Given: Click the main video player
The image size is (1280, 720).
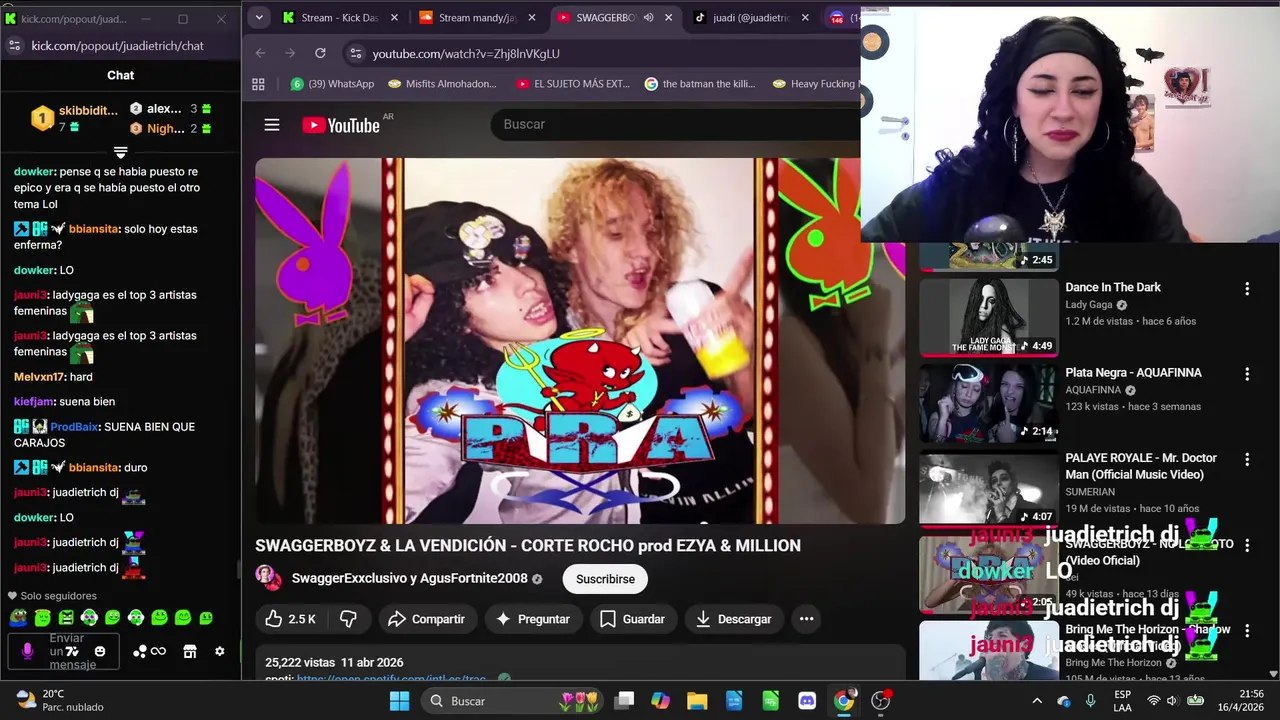Looking at the screenshot, I should 580,341.
